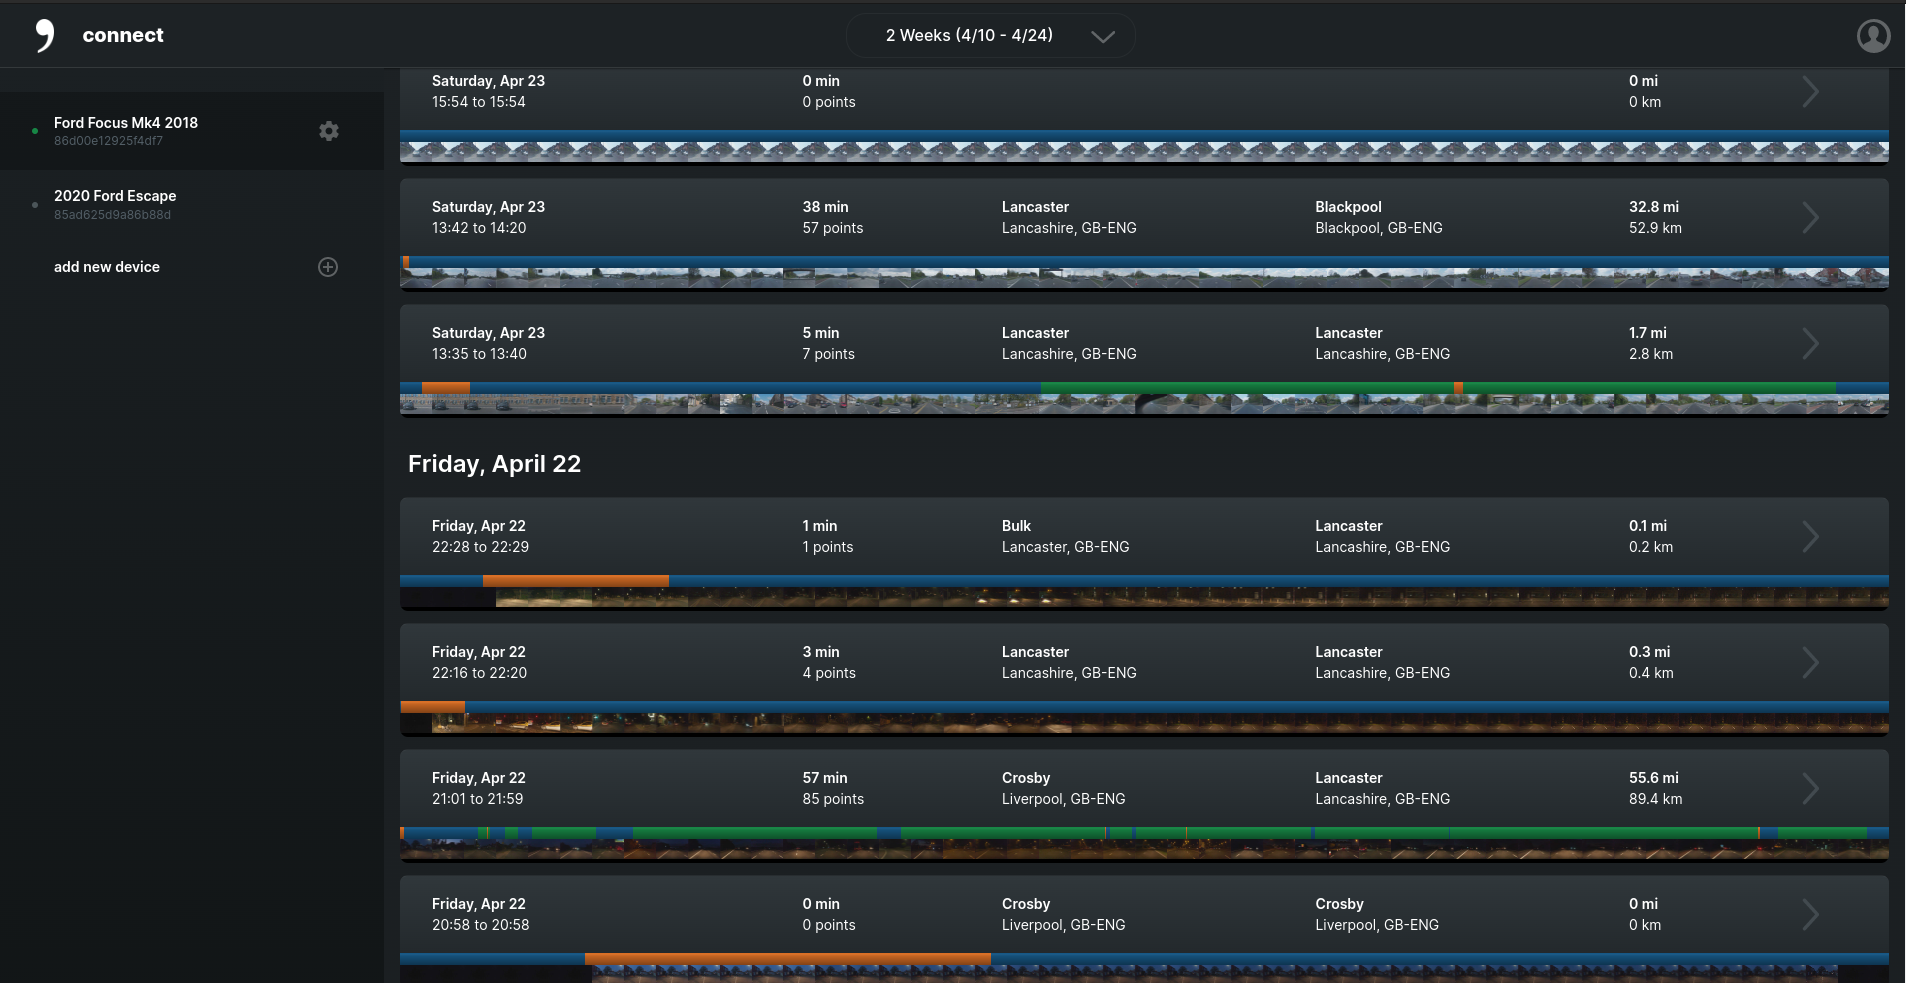Click 'Friday, April 22' heading
Image resolution: width=1906 pixels, height=983 pixels.
point(494,464)
